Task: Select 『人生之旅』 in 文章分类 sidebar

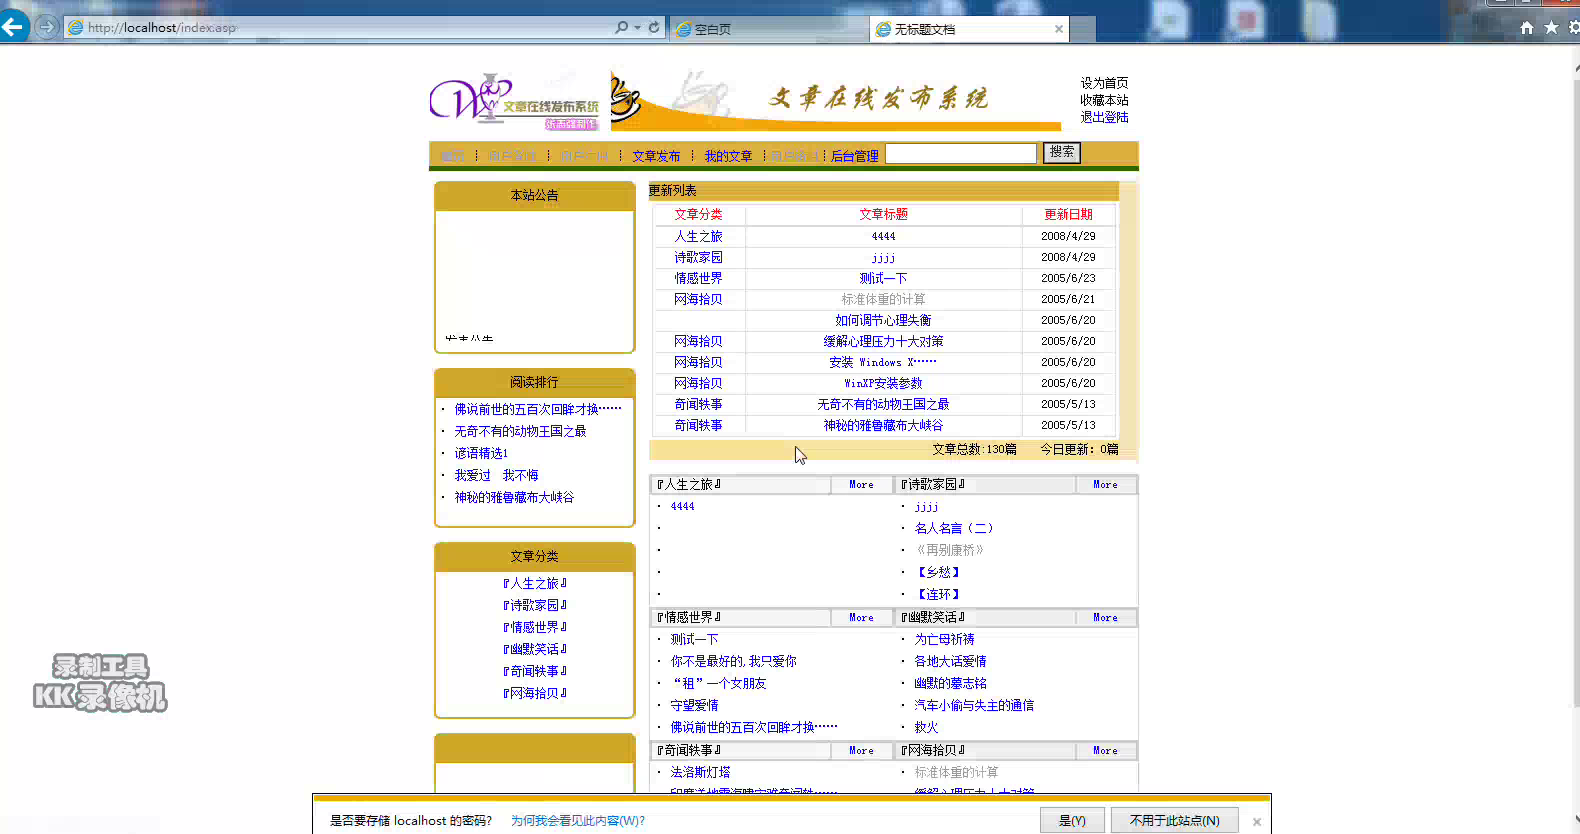Action: [x=534, y=584]
